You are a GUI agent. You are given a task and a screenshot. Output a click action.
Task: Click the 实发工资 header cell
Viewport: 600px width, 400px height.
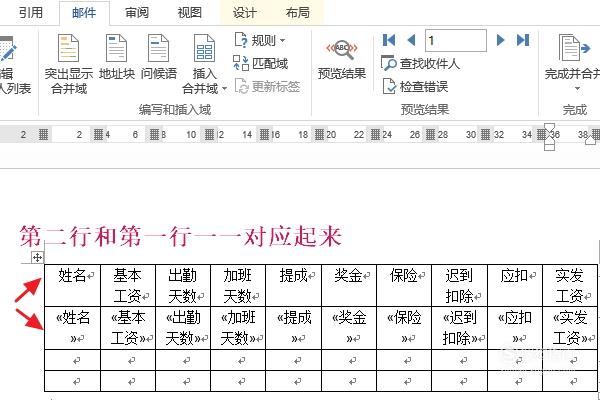(570, 285)
